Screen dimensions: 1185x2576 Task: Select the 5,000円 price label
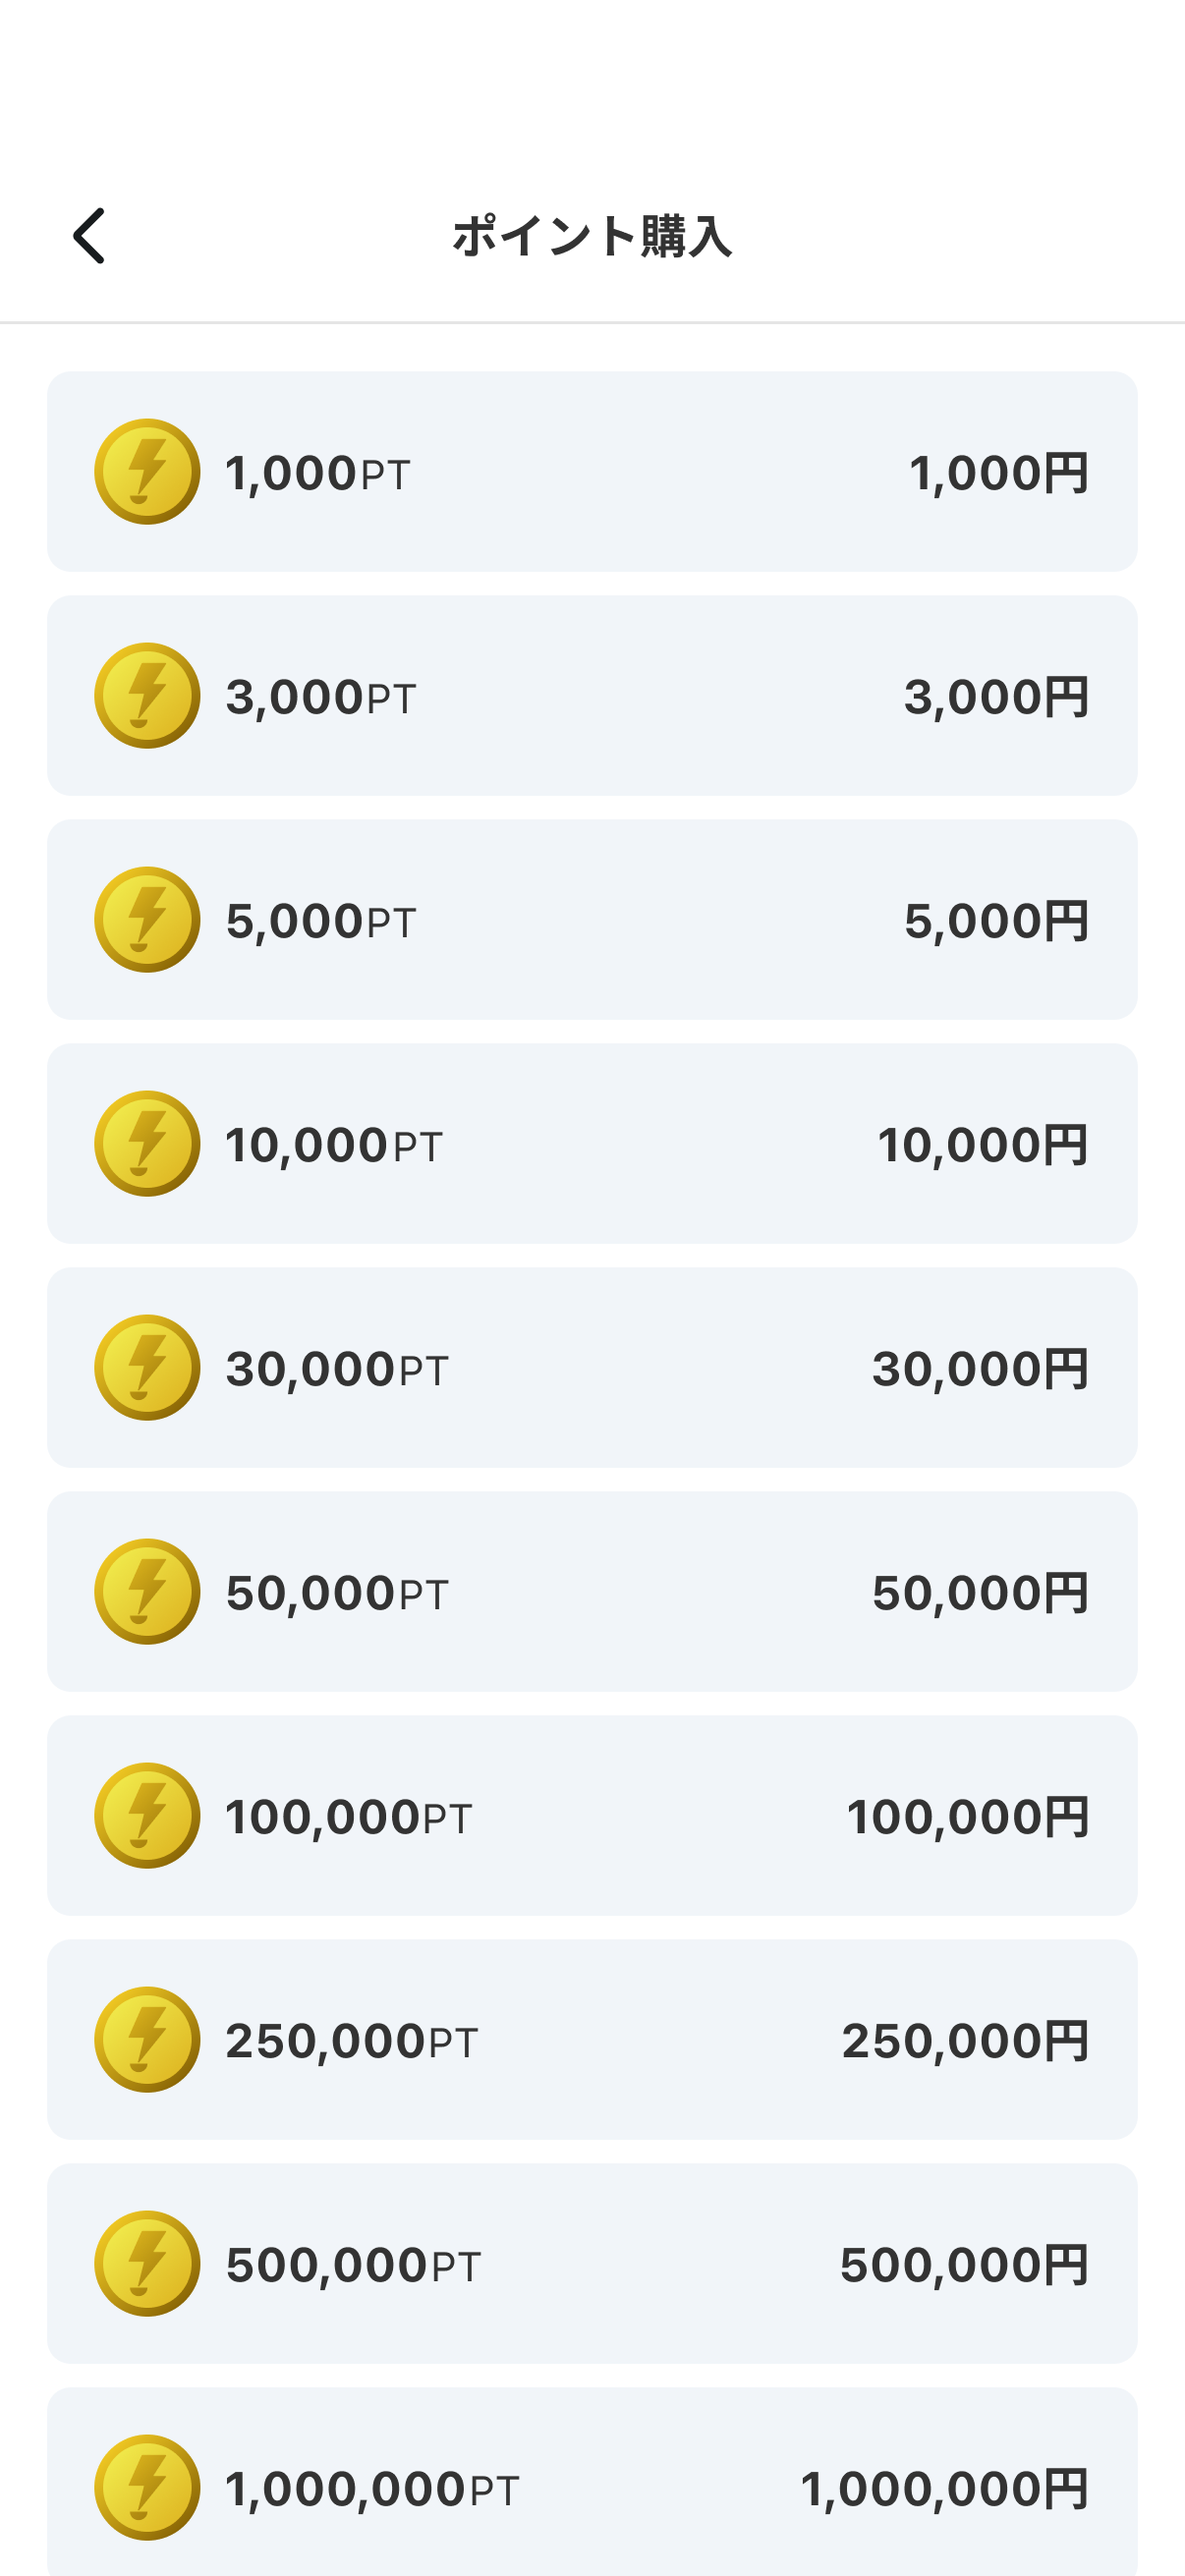point(996,920)
